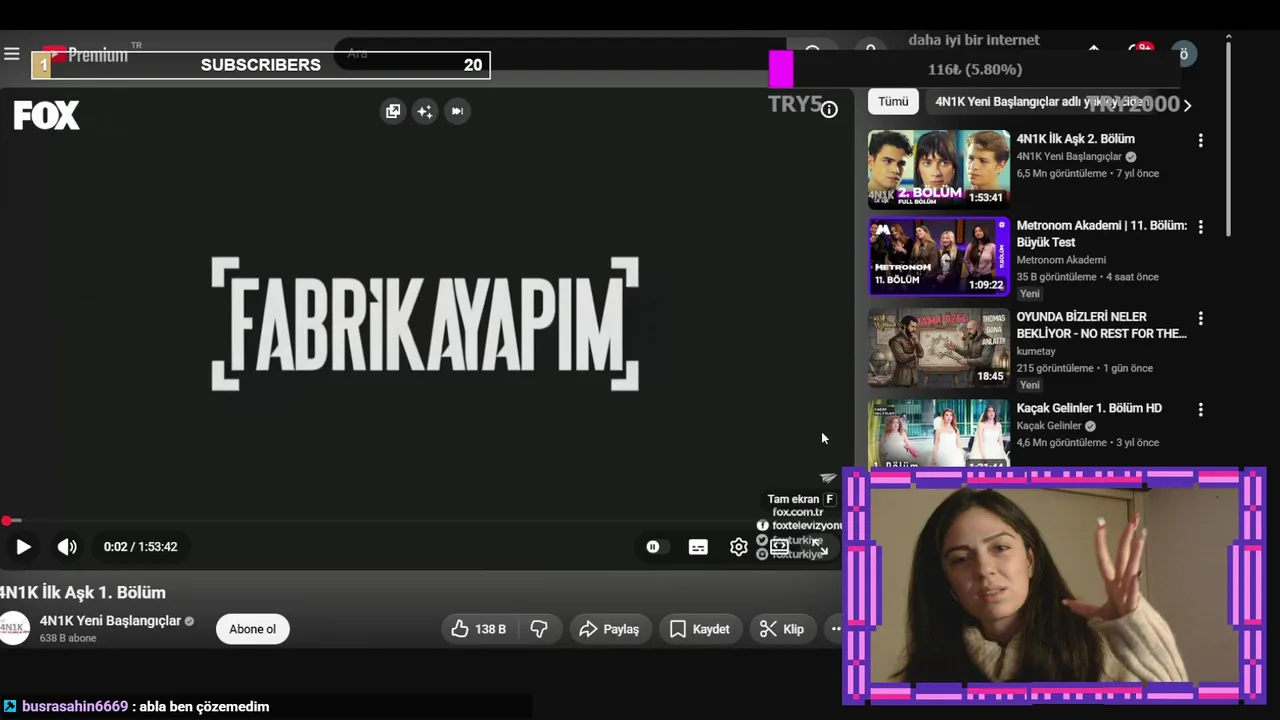1280x720 pixels.
Task: Open the Metronom 11. Bölüm thumbnail
Action: click(x=939, y=256)
